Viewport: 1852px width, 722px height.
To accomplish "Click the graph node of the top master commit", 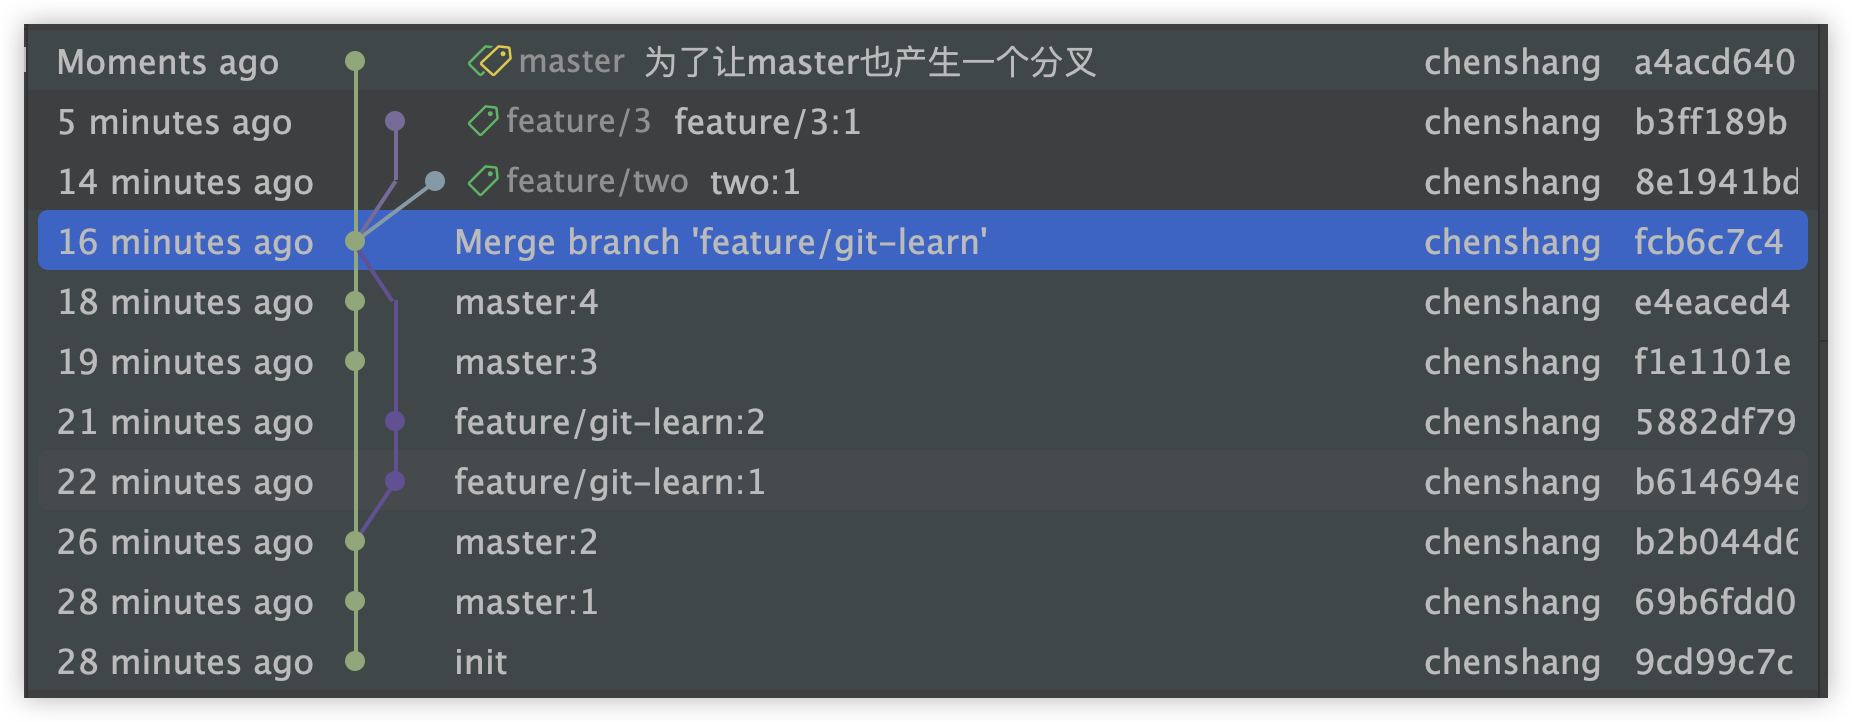I will 355,62.
